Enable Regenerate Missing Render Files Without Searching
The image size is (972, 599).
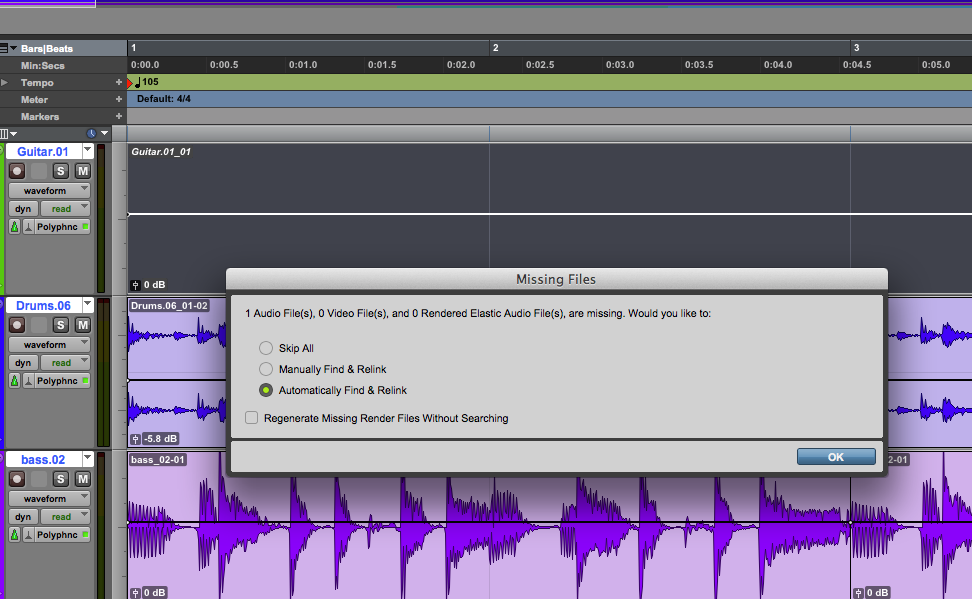[252, 418]
